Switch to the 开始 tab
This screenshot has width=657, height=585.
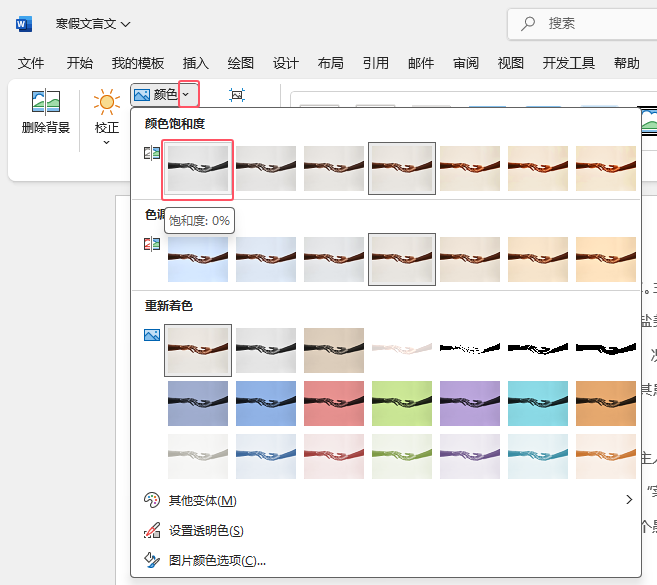click(80, 63)
